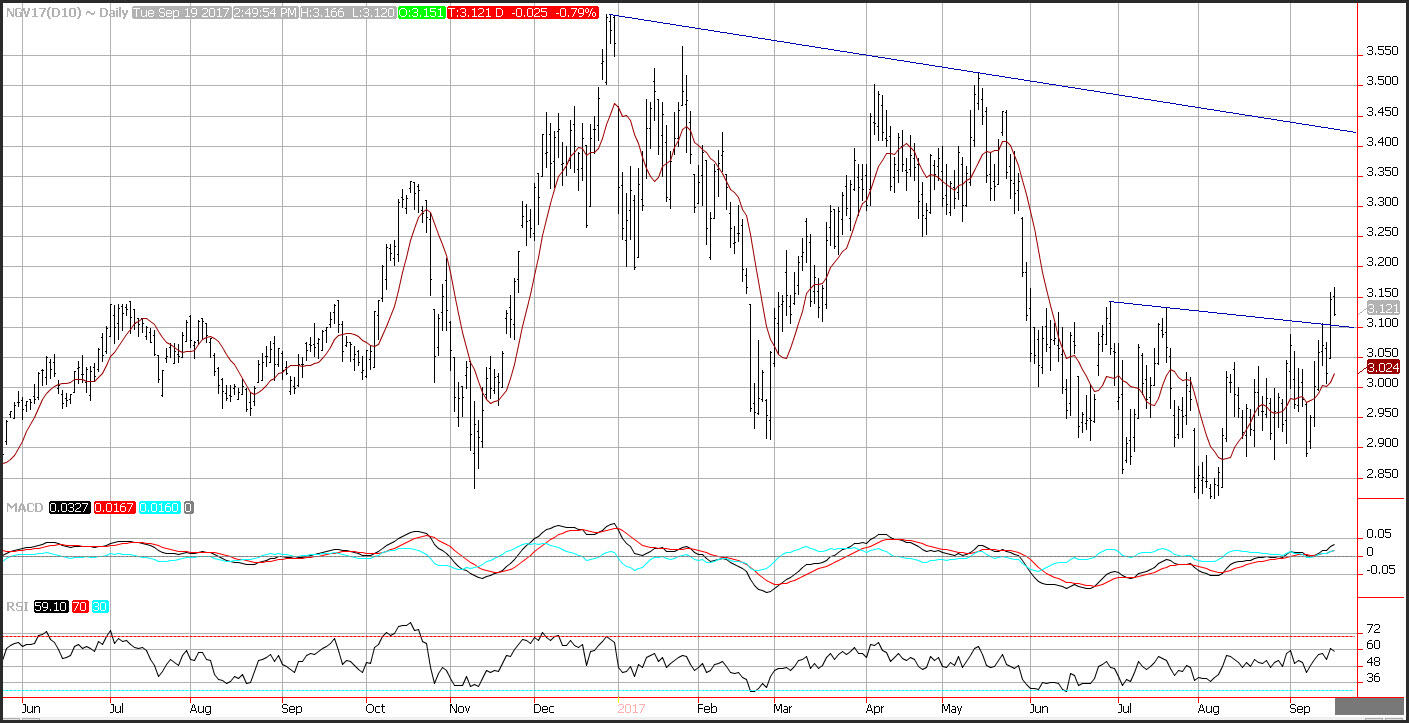Click the NGV17(D10) Daily symbol label
Image resolution: width=1409 pixels, height=723 pixels.
[64, 14]
